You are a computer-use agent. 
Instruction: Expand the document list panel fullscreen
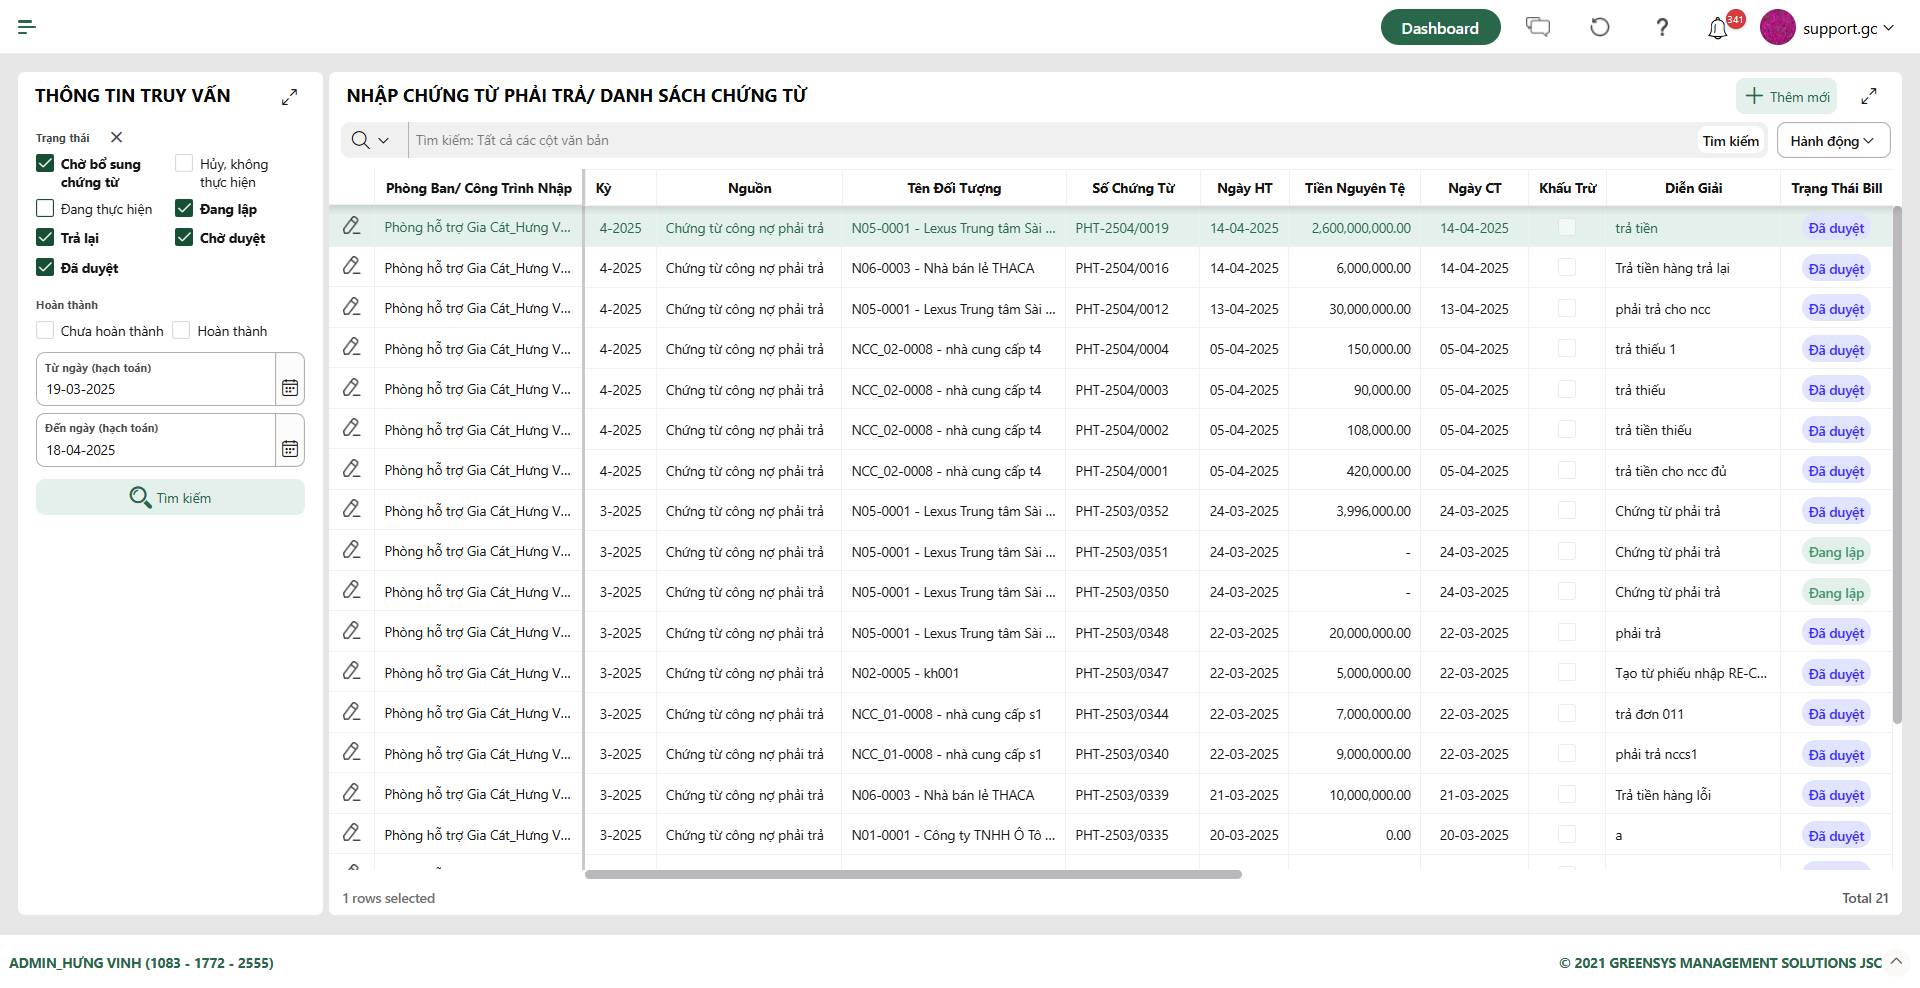[x=1869, y=97]
